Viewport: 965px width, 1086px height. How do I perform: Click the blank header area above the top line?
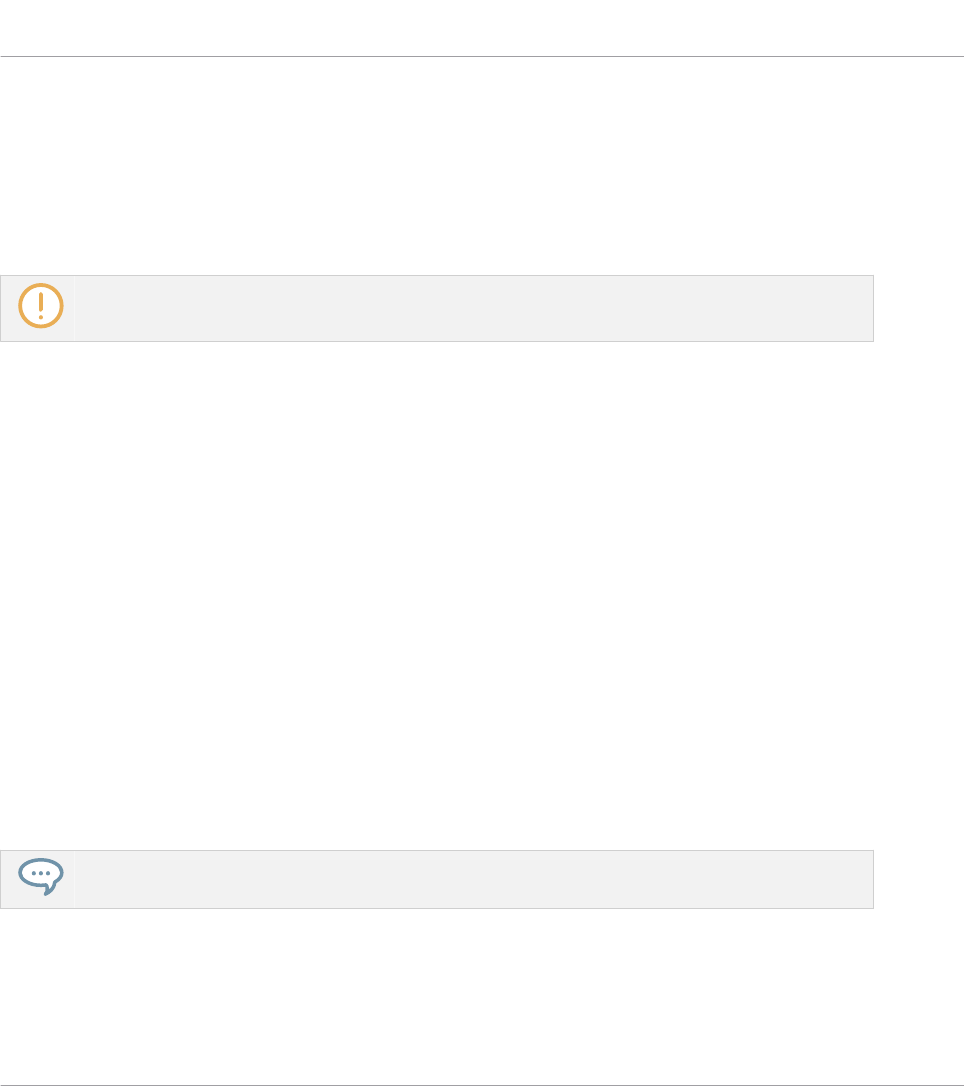point(482,27)
